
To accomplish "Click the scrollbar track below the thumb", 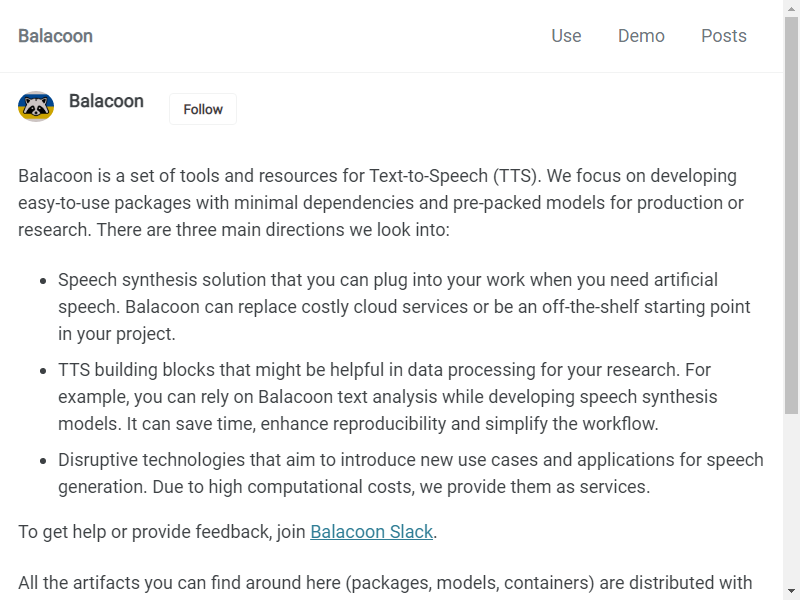I will [791, 500].
